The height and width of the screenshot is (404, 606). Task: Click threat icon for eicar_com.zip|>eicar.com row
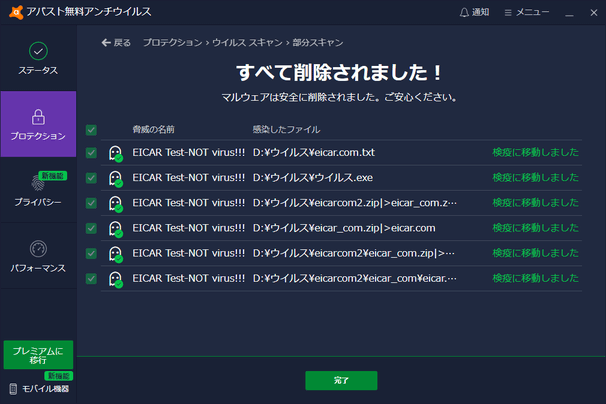click(x=116, y=228)
